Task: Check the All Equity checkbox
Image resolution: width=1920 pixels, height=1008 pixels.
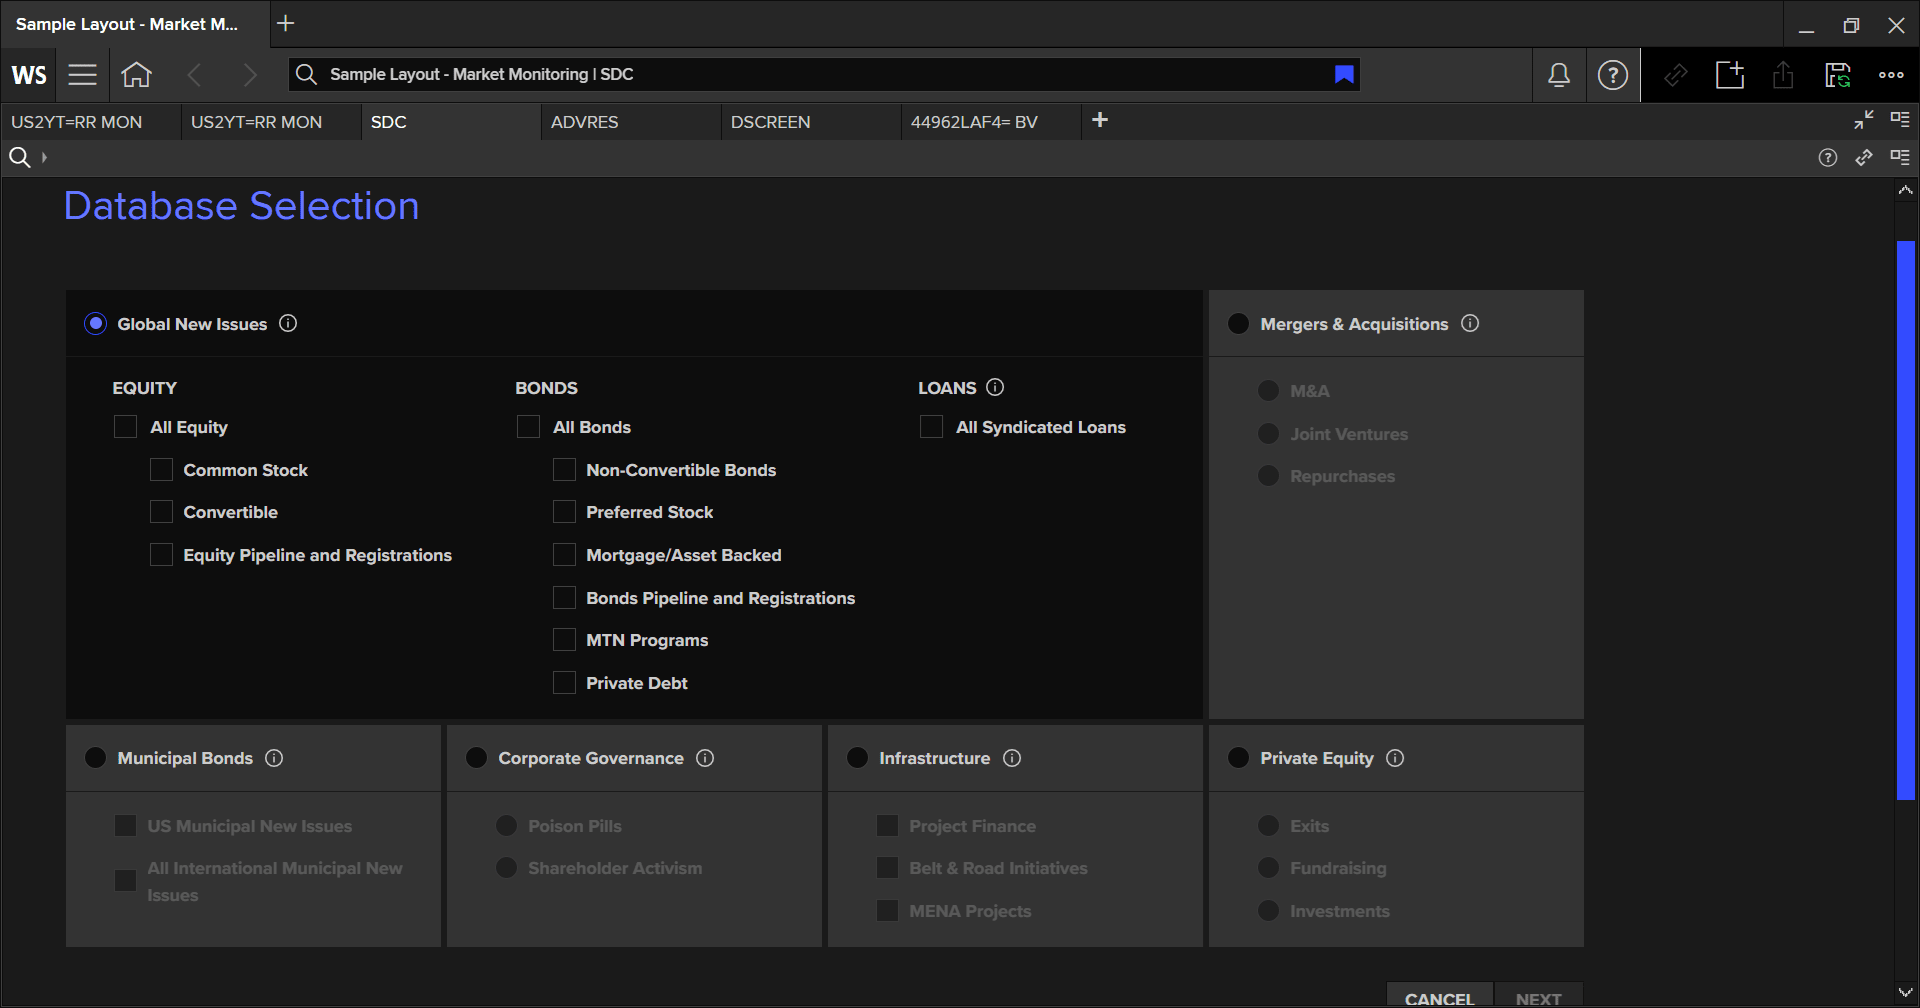Action: 125,427
